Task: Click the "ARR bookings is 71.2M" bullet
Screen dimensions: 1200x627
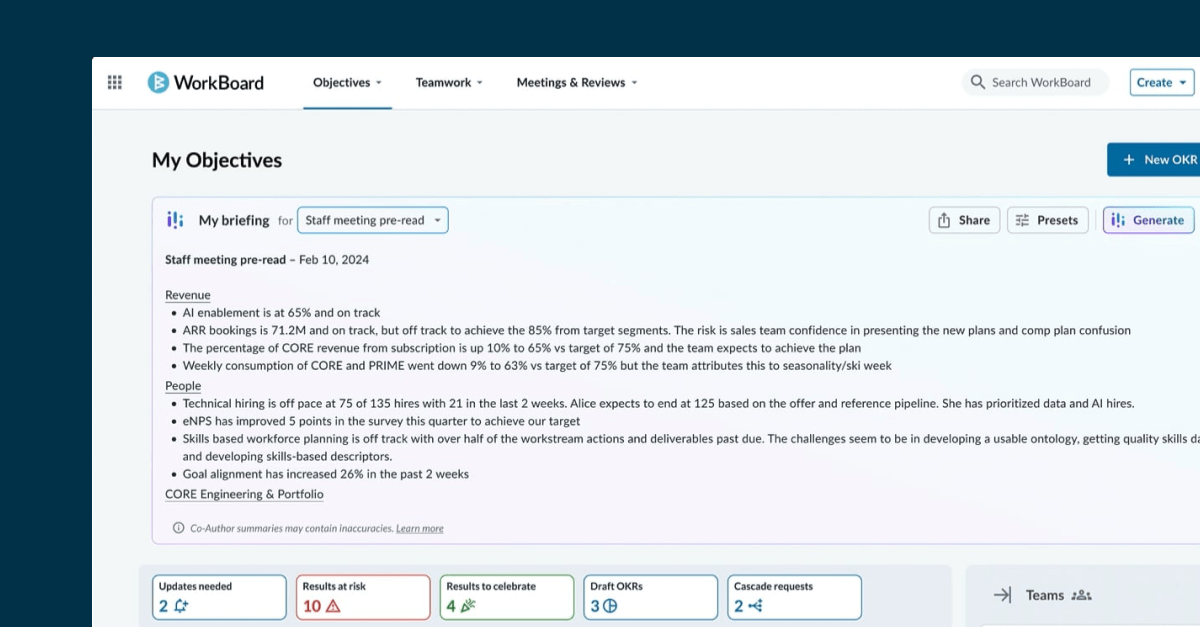Action: click(657, 331)
